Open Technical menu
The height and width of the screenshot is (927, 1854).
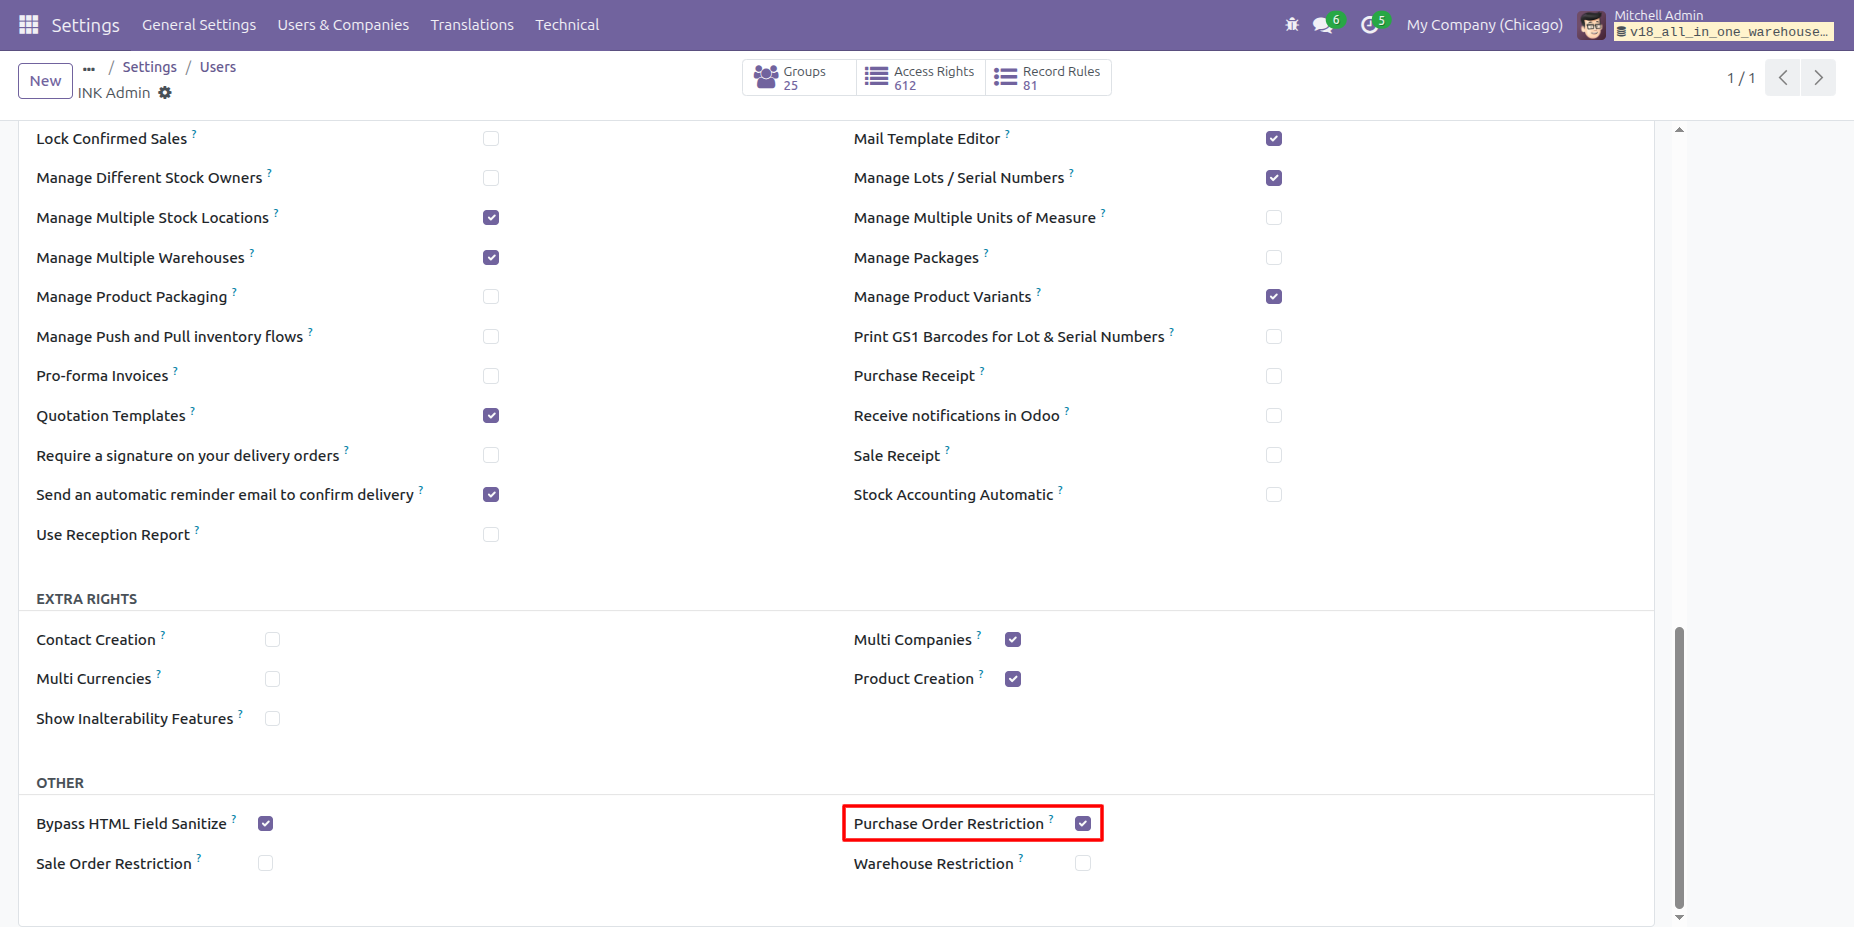[567, 25]
